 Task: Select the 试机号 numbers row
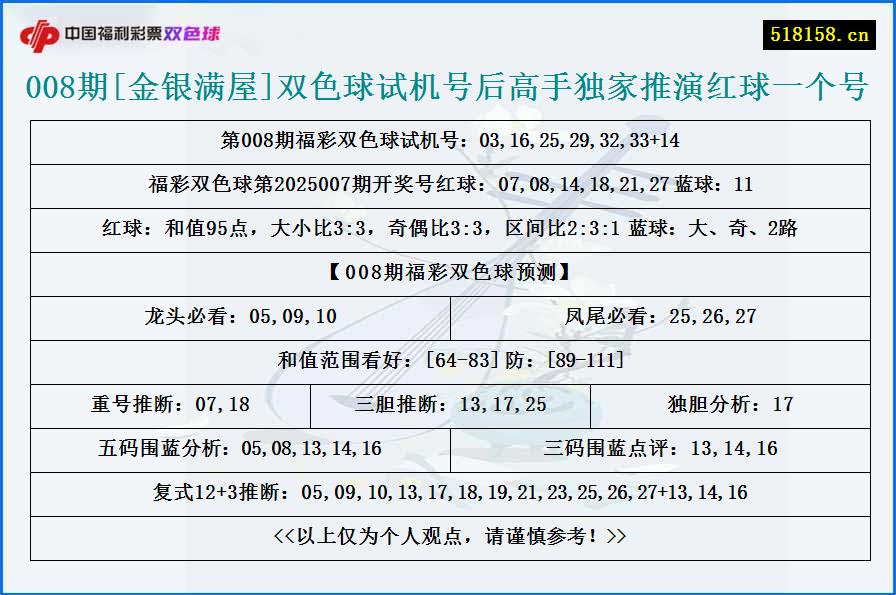pyautogui.click(x=448, y=142)
